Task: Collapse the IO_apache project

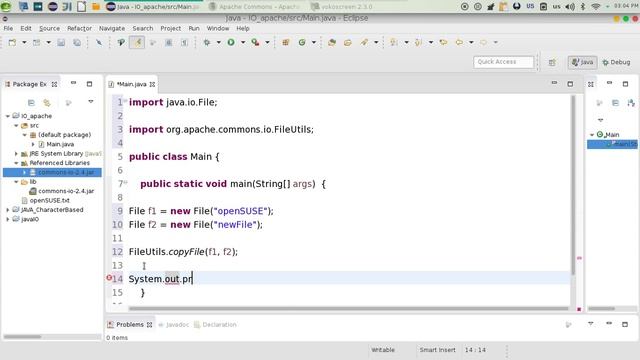Action: (x=8, y=116)
